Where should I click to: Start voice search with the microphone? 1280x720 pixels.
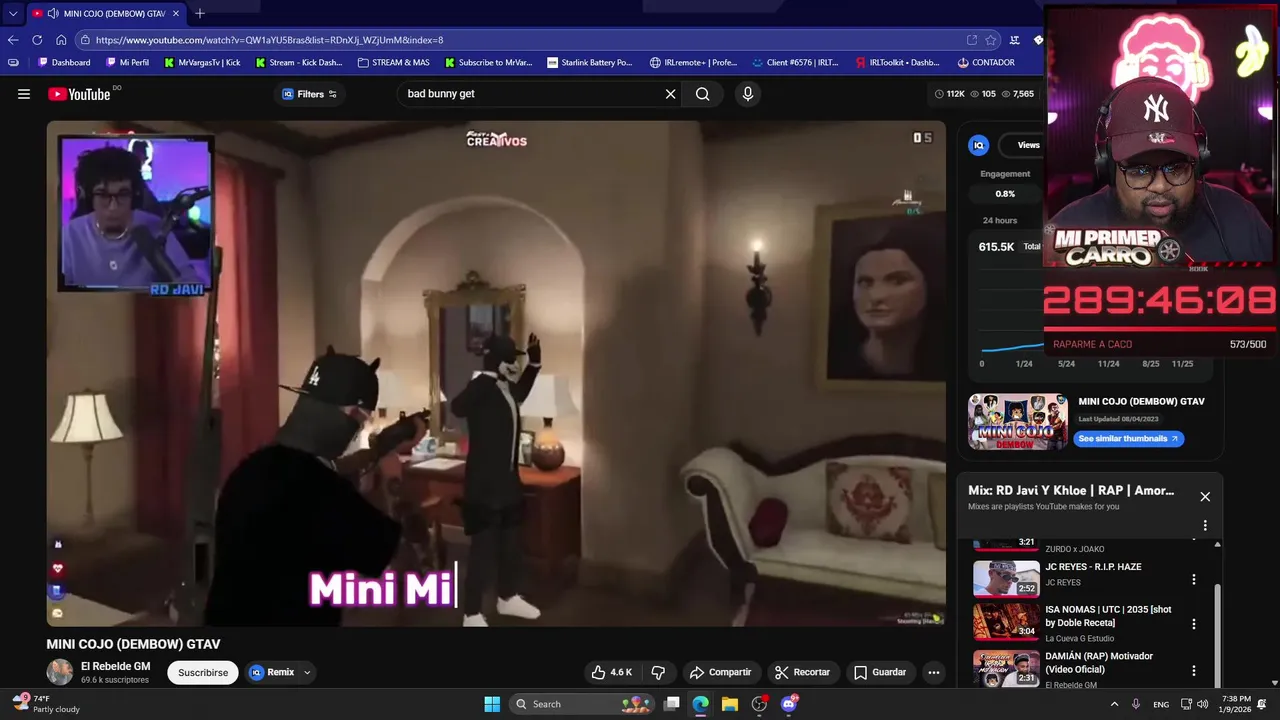[747, 94]
